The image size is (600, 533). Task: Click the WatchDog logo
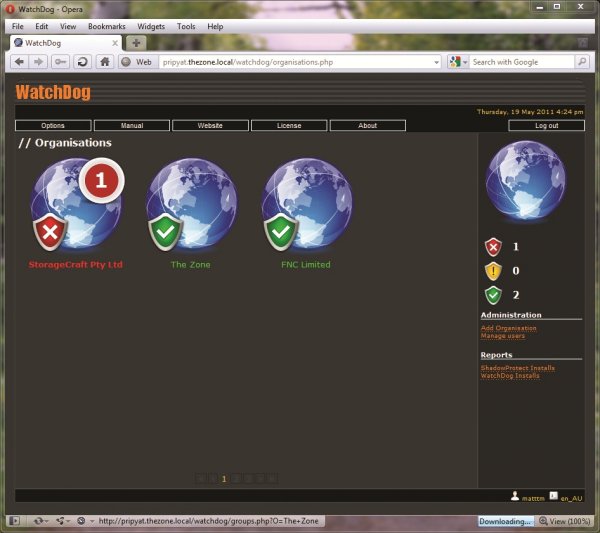[x=53, y=92]
